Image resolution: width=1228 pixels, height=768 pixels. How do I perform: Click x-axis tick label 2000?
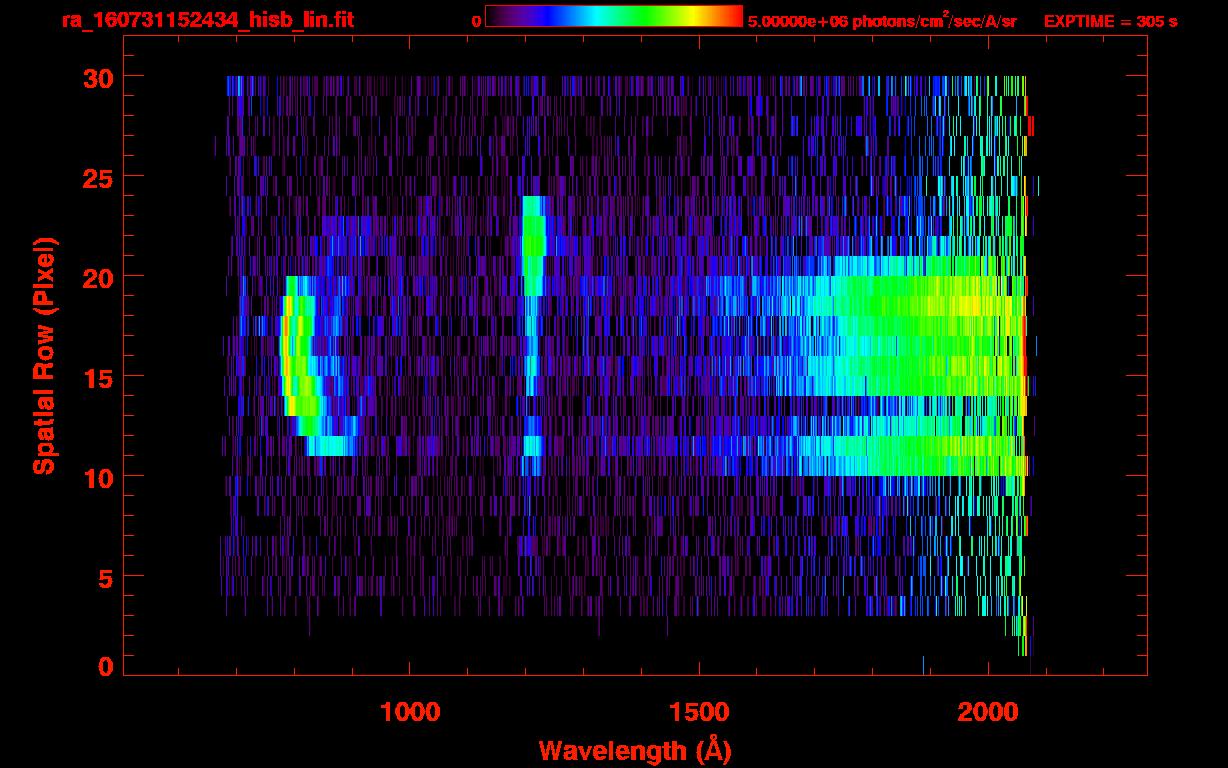988,712
